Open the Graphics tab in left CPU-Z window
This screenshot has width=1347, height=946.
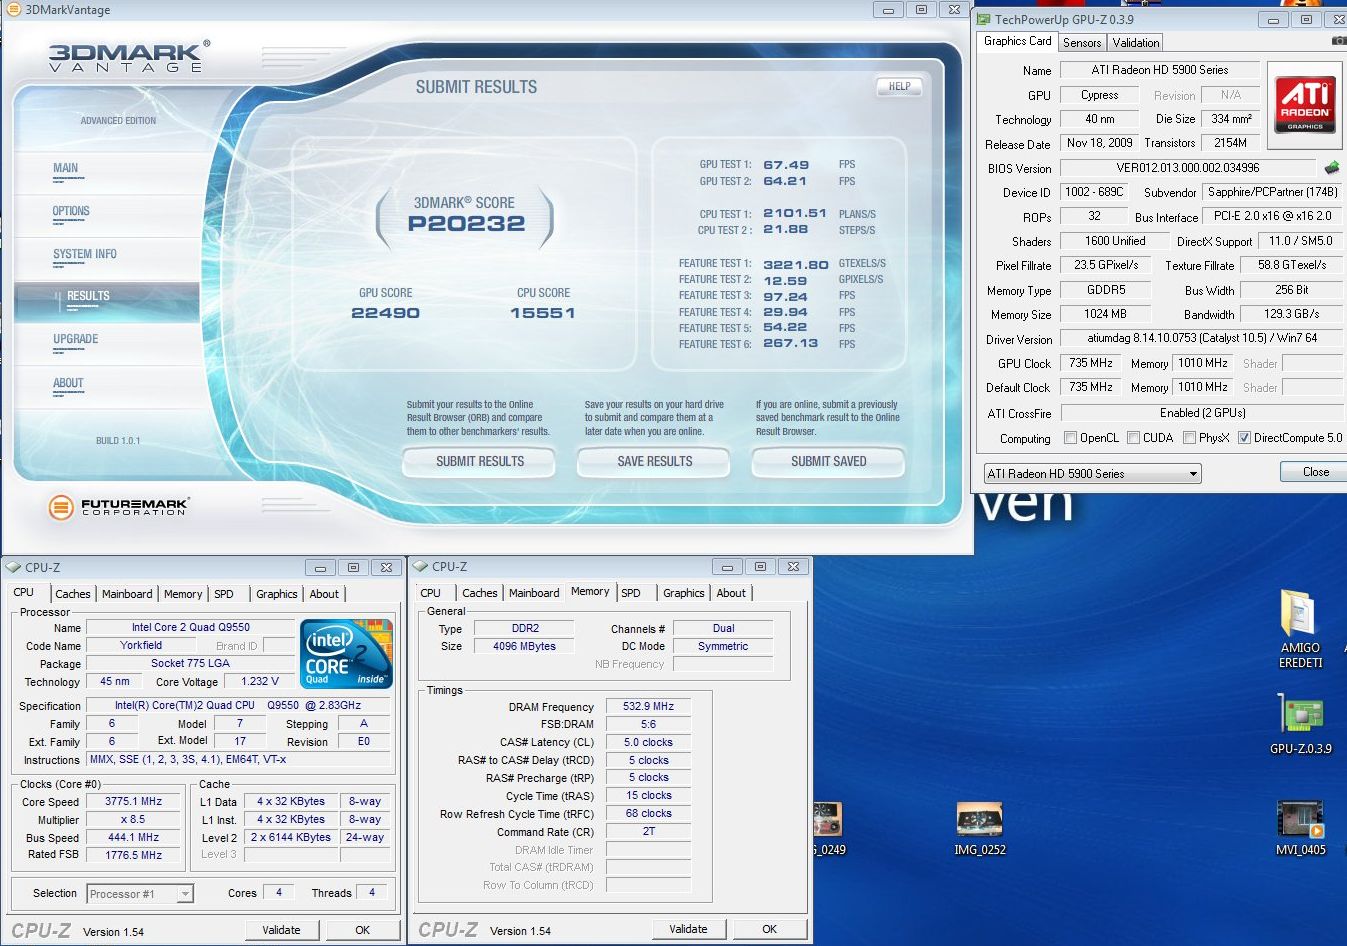tap(277, 594)
